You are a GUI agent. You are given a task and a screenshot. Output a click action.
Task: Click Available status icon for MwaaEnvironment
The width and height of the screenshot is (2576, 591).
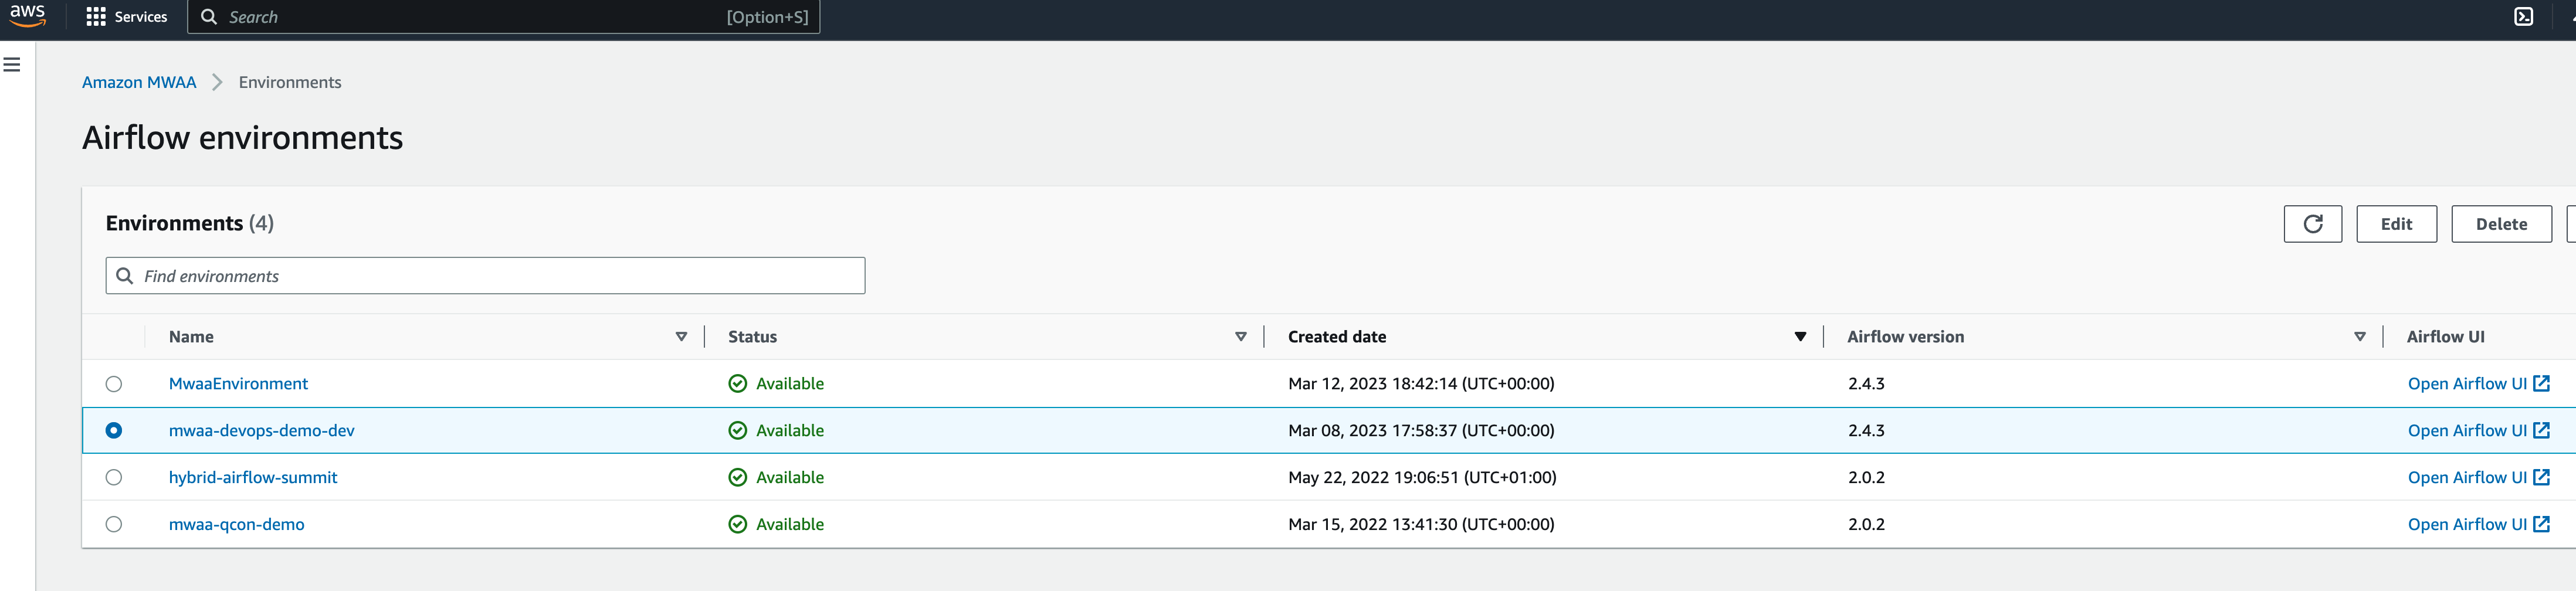[738, 384]
